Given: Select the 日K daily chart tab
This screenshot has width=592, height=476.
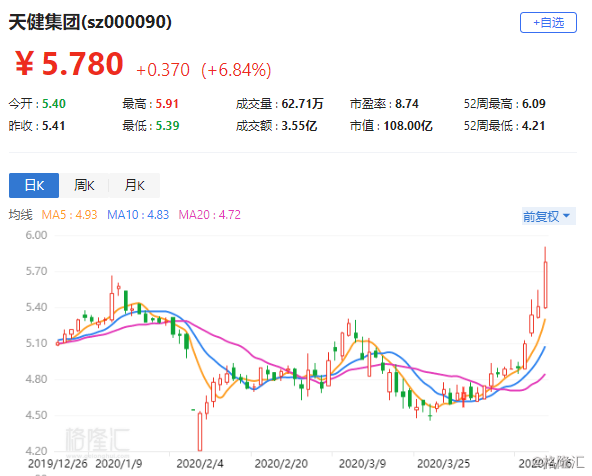Looking at the screenshot, I should 34,185.
